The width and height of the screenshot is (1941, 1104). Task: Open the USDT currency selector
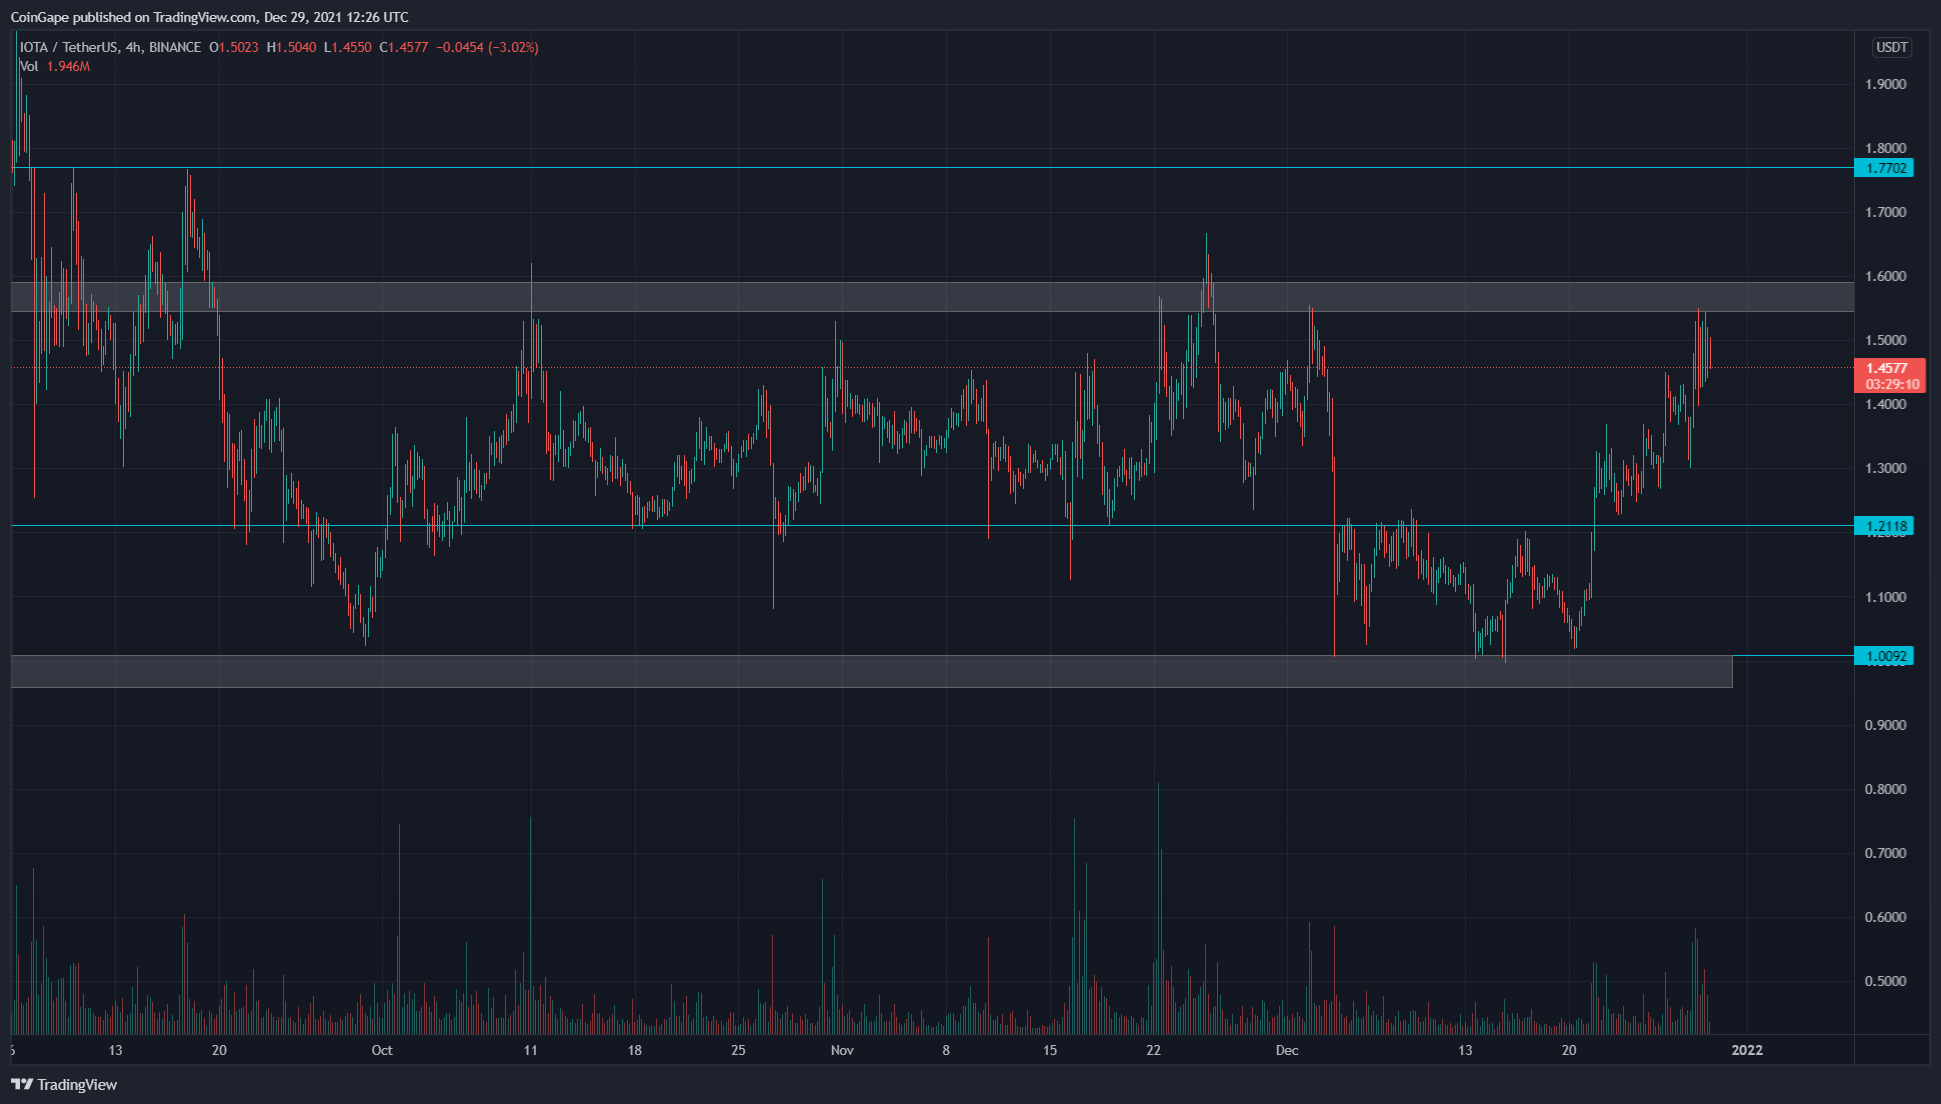pyautogui.click(x=1891, y=47)
